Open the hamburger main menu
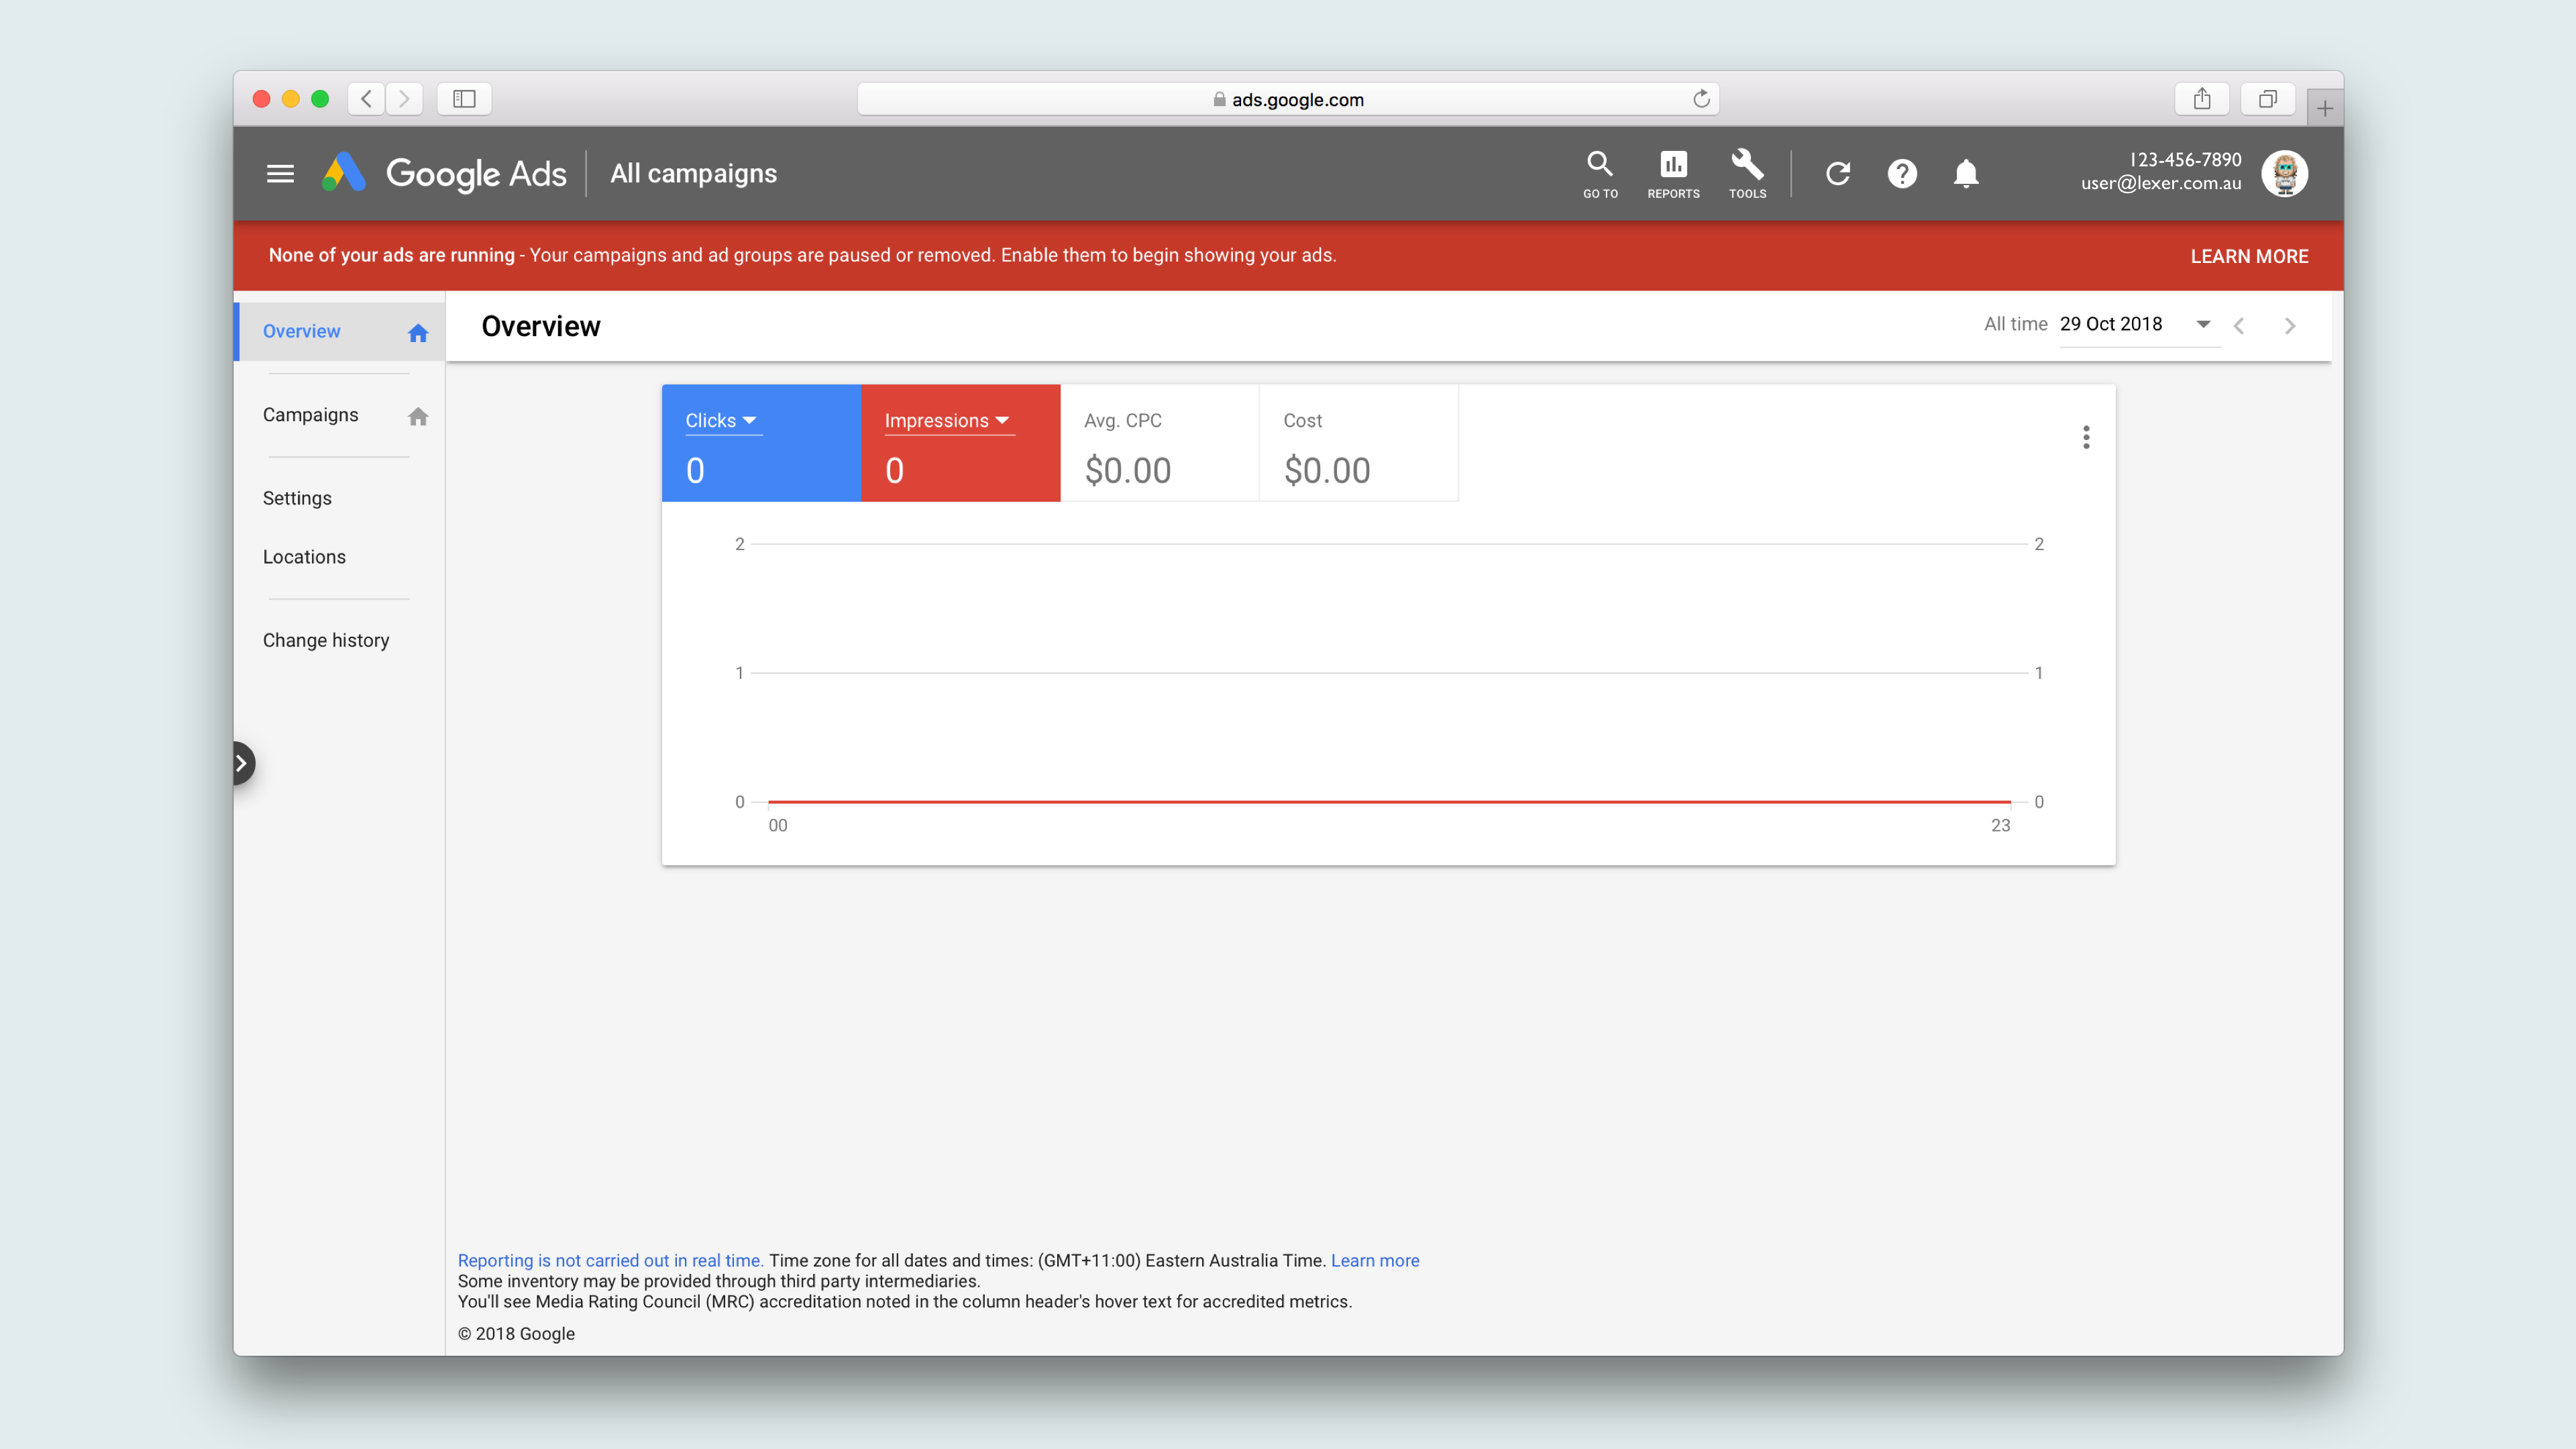The image size is (2576, 1449). 280,173
